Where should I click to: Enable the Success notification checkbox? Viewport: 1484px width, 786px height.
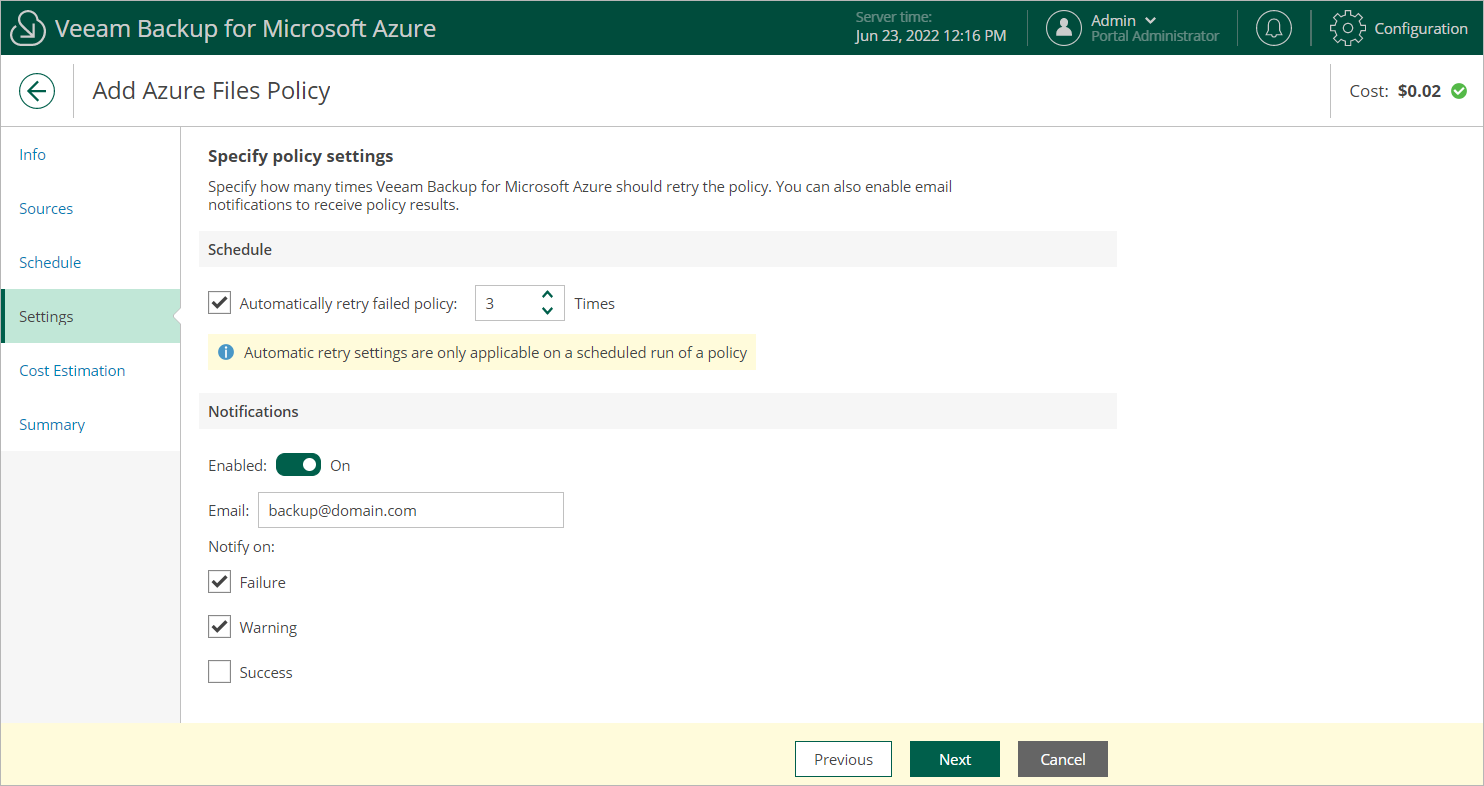(x=219, y=672)
